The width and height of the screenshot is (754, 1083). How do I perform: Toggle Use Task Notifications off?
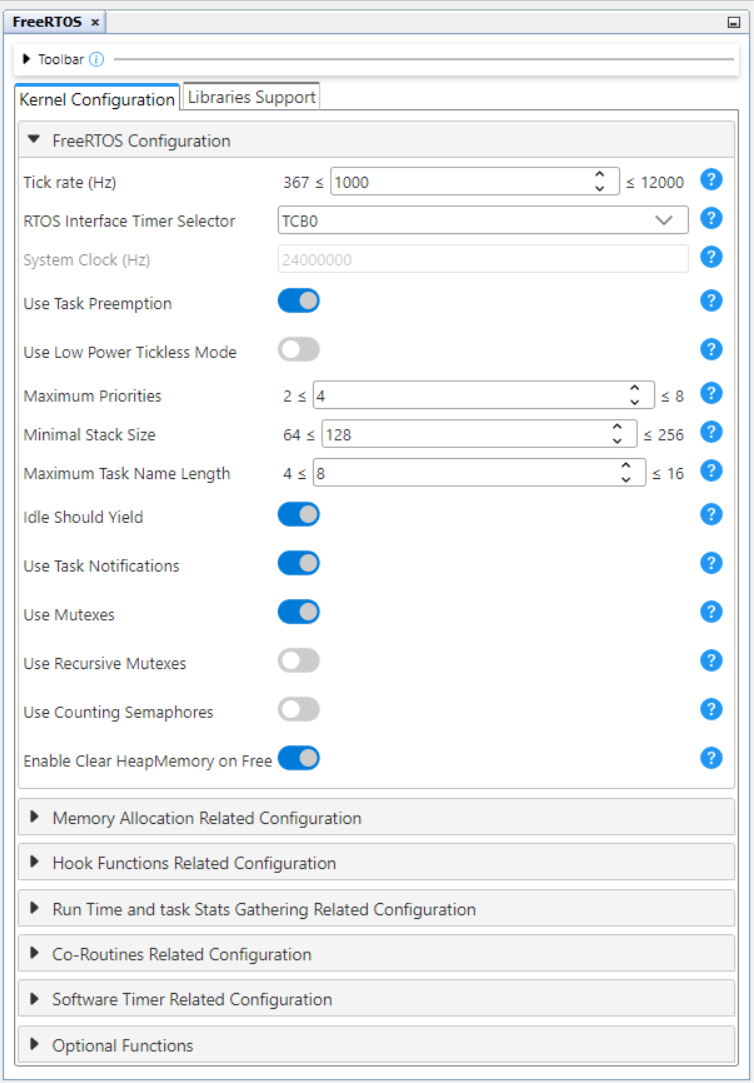pos(299,563)
